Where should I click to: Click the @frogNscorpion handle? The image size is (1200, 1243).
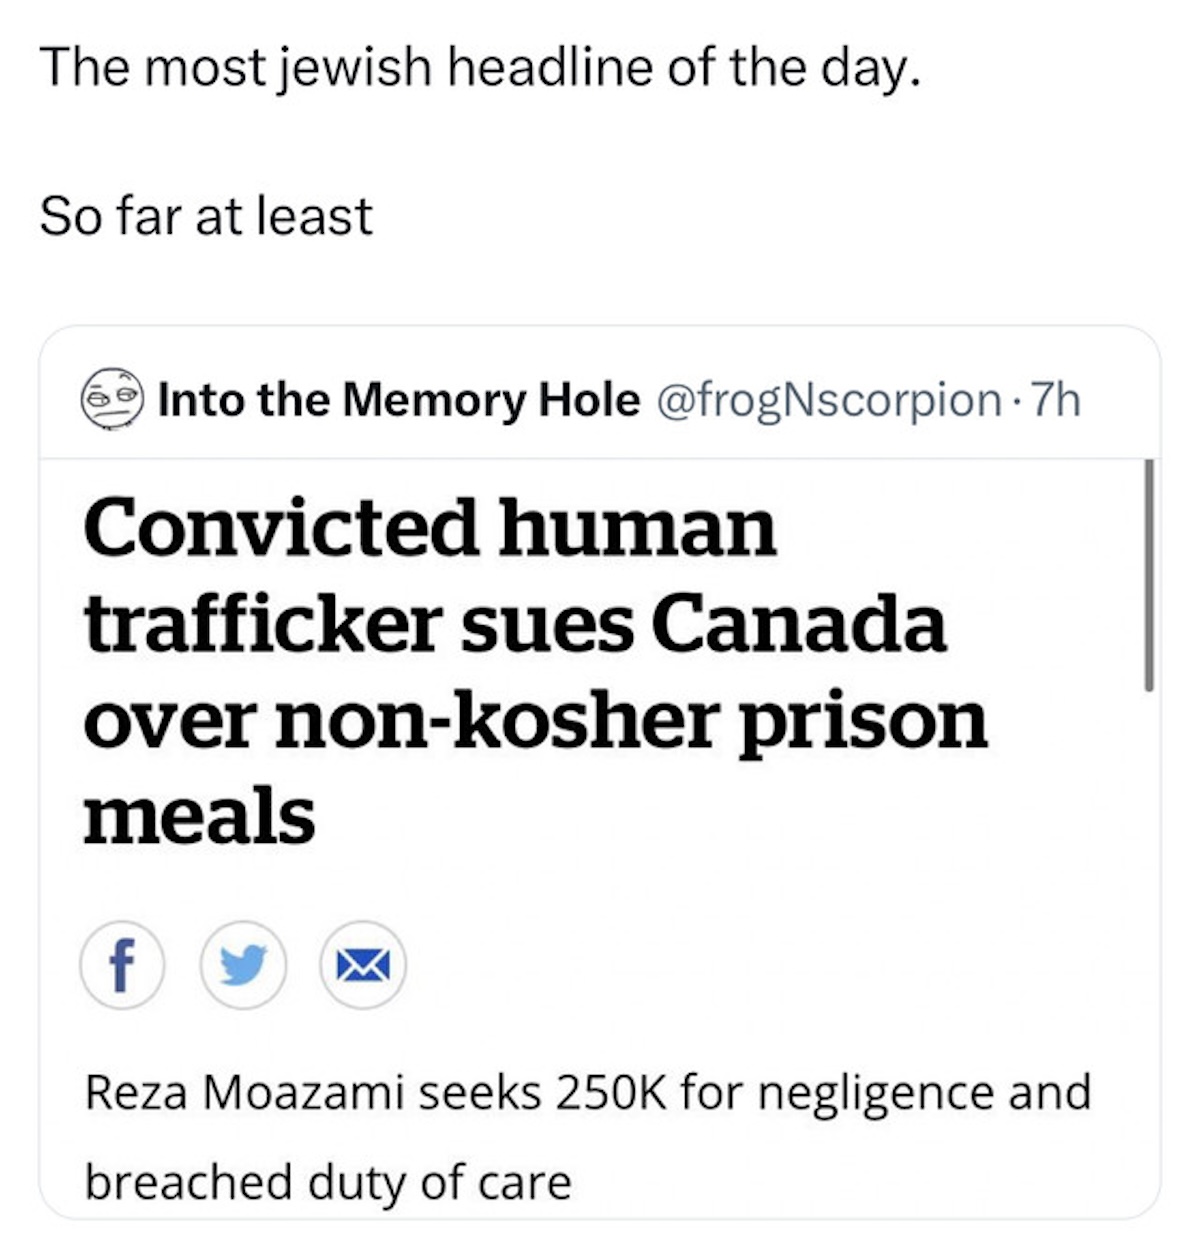coord(829,400)
